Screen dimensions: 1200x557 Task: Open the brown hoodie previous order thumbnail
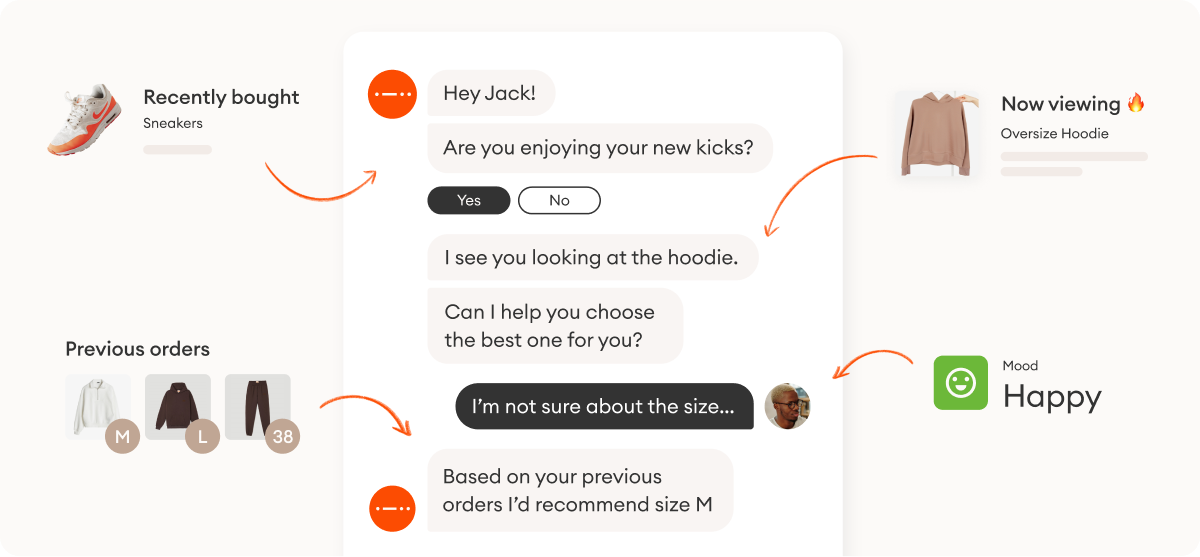(x=178, y=407)
